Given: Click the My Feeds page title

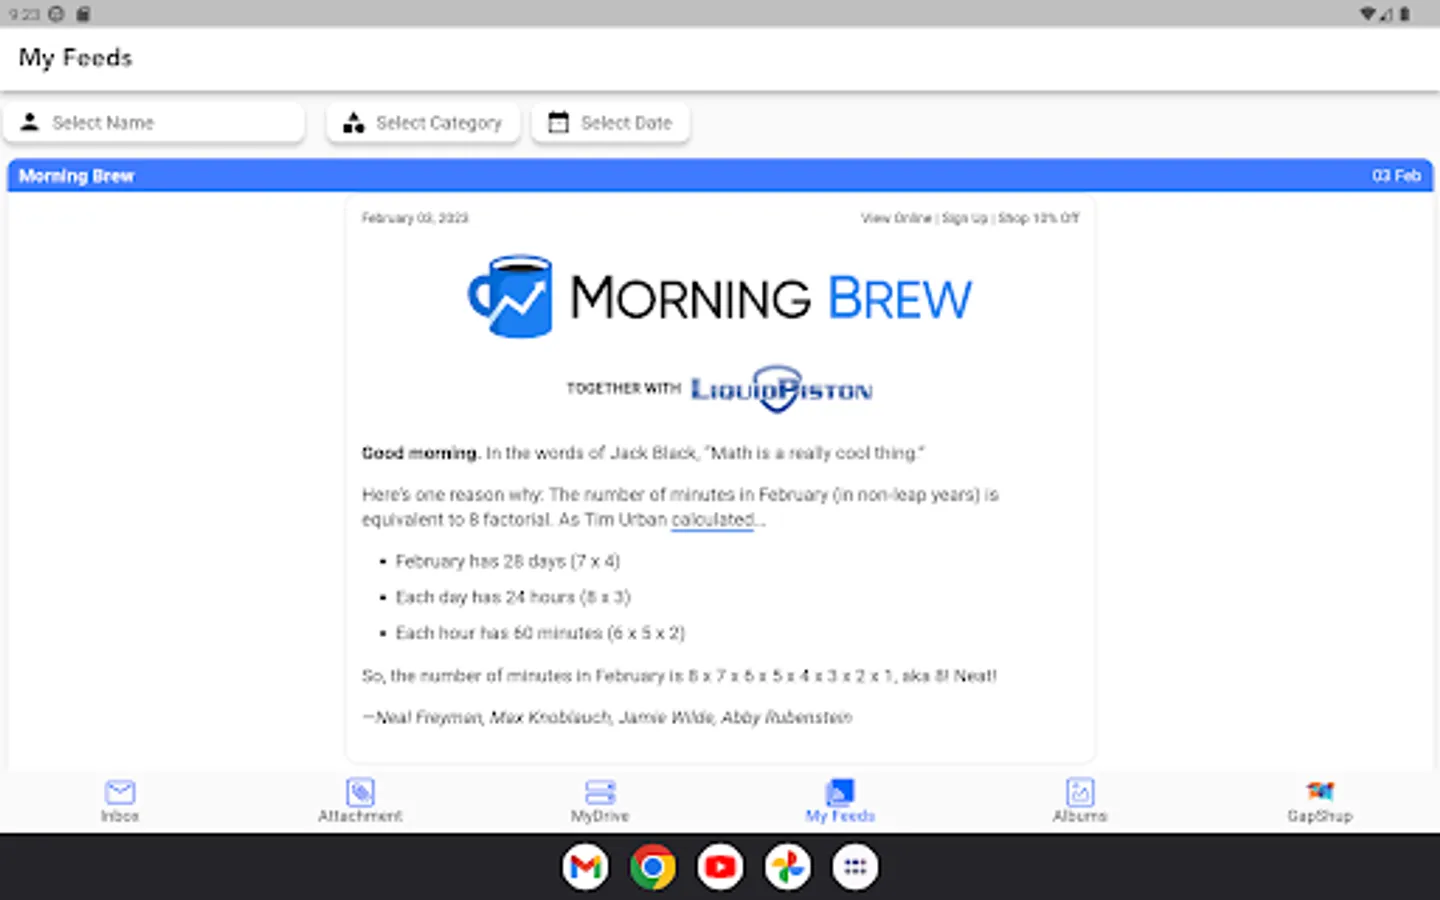Looking at the screenshot, I should coord(75,58).
